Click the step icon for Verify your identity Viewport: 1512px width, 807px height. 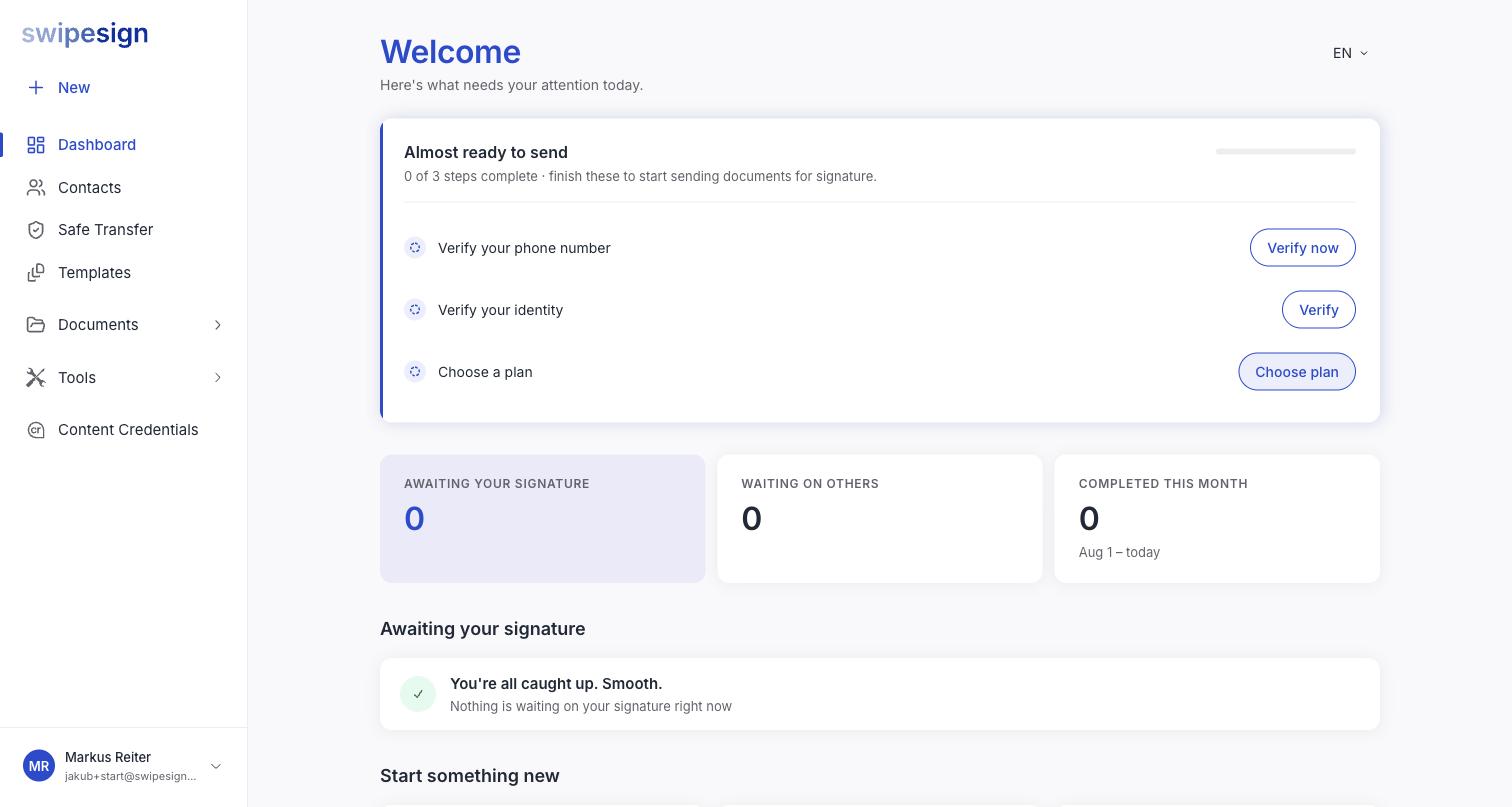(415, 310)
